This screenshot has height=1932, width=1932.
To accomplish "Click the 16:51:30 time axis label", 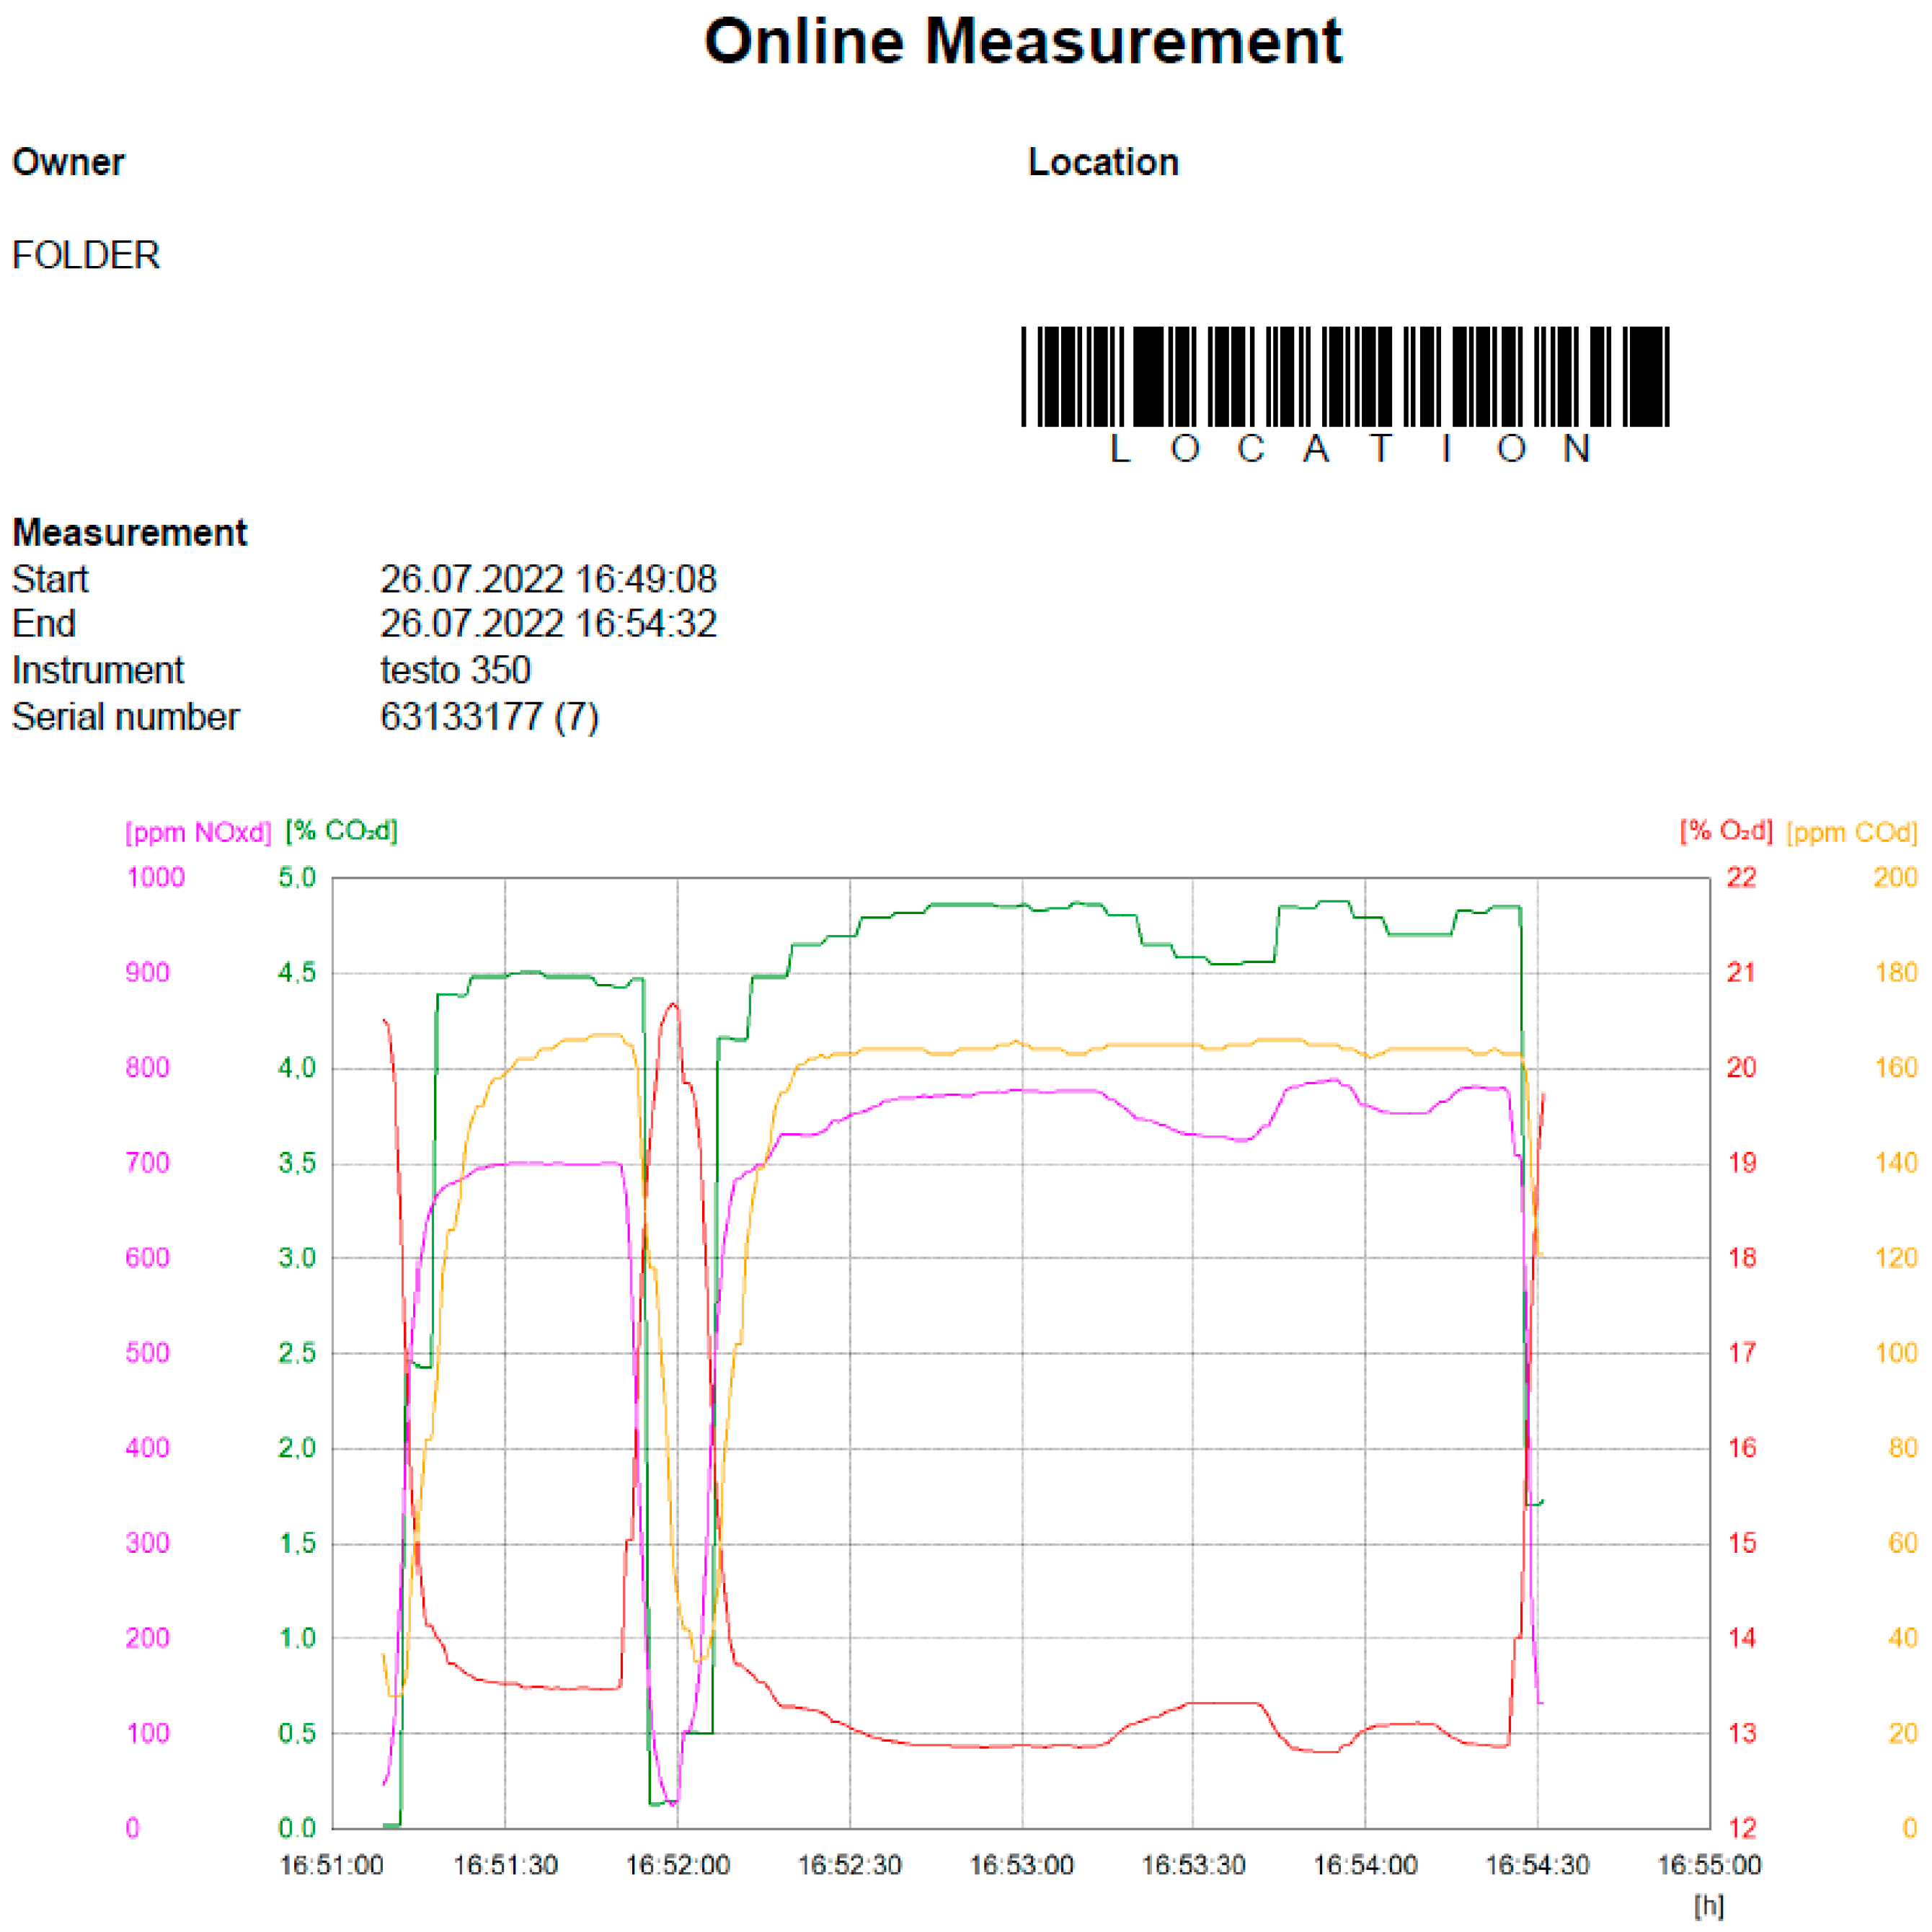I will (505, 1865).
